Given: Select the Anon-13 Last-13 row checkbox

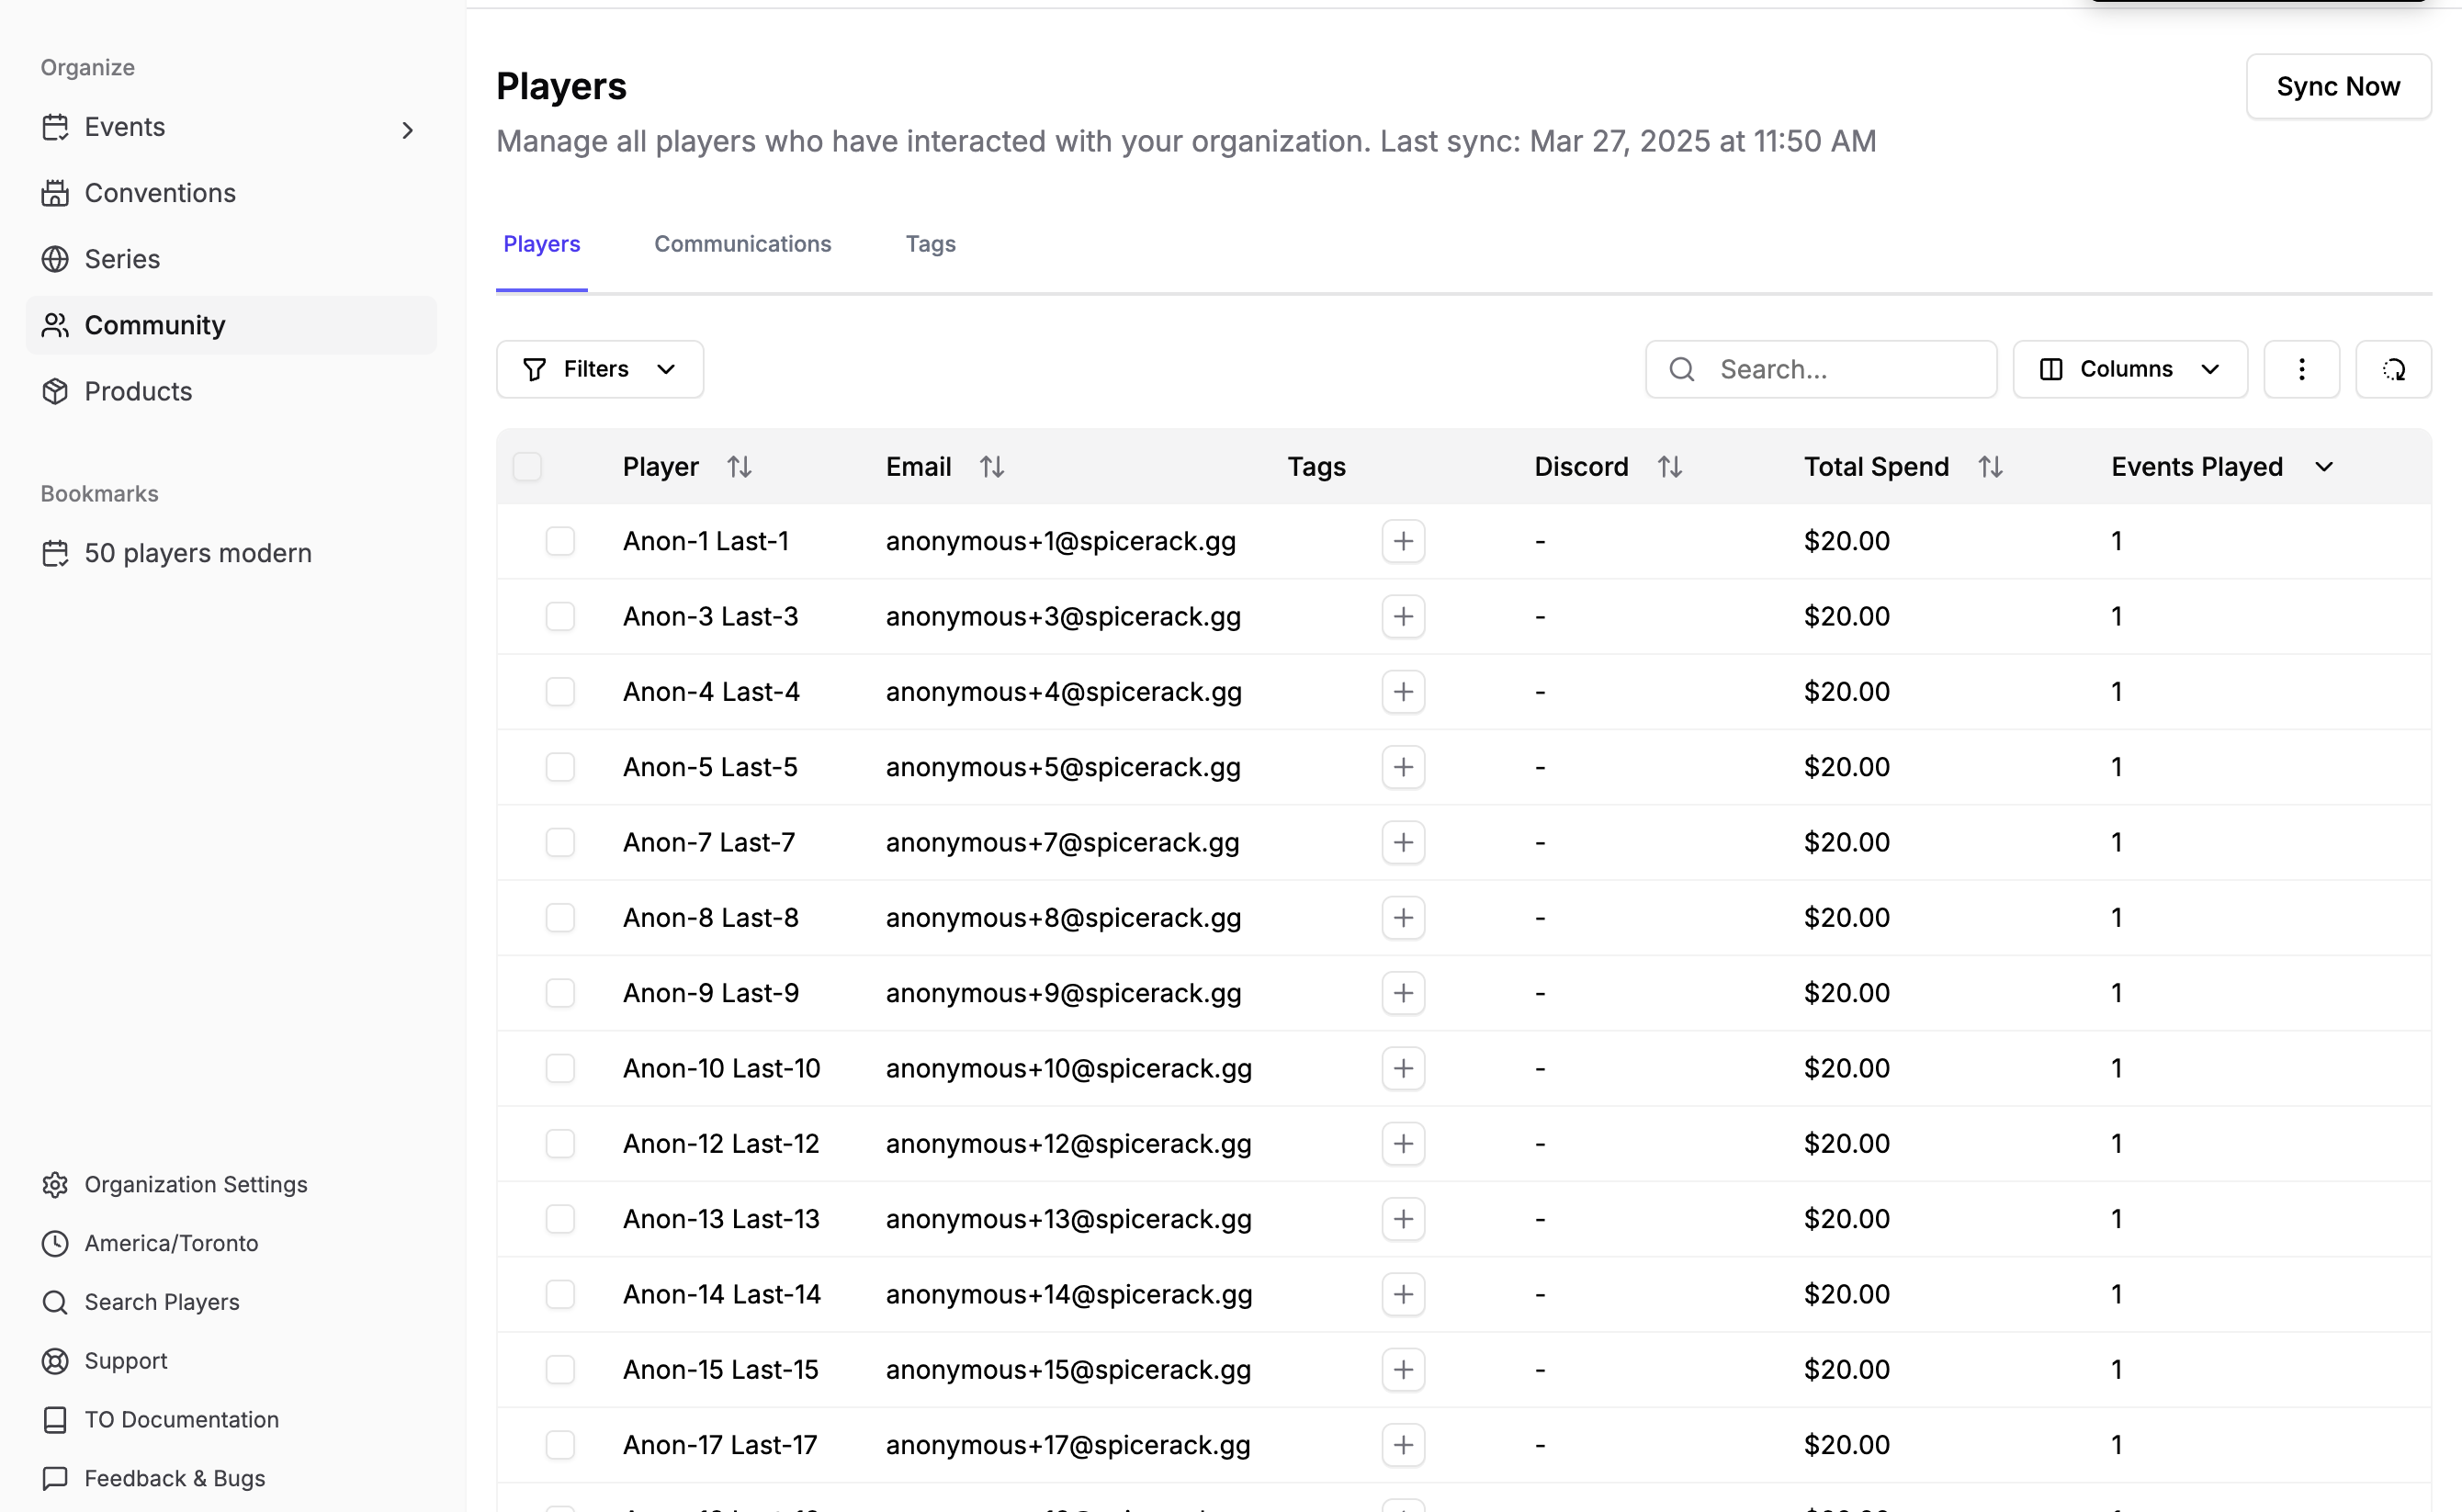Looking at the screenshot, I should [x=560, y=1219].
